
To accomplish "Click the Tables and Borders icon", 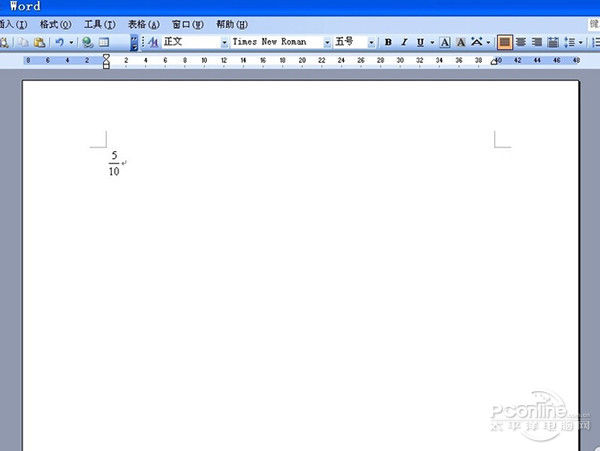I will (x=104, y=42).
